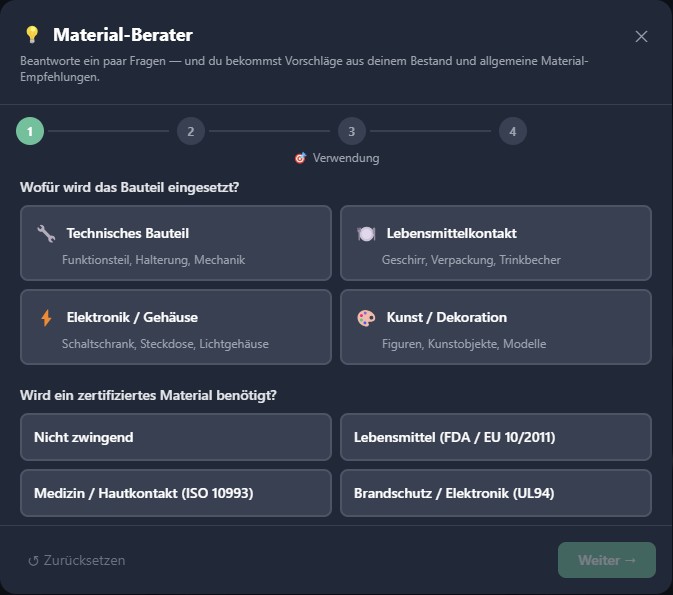
Task: Choose the Lebensmittelkontakt title
Action: 452,233
